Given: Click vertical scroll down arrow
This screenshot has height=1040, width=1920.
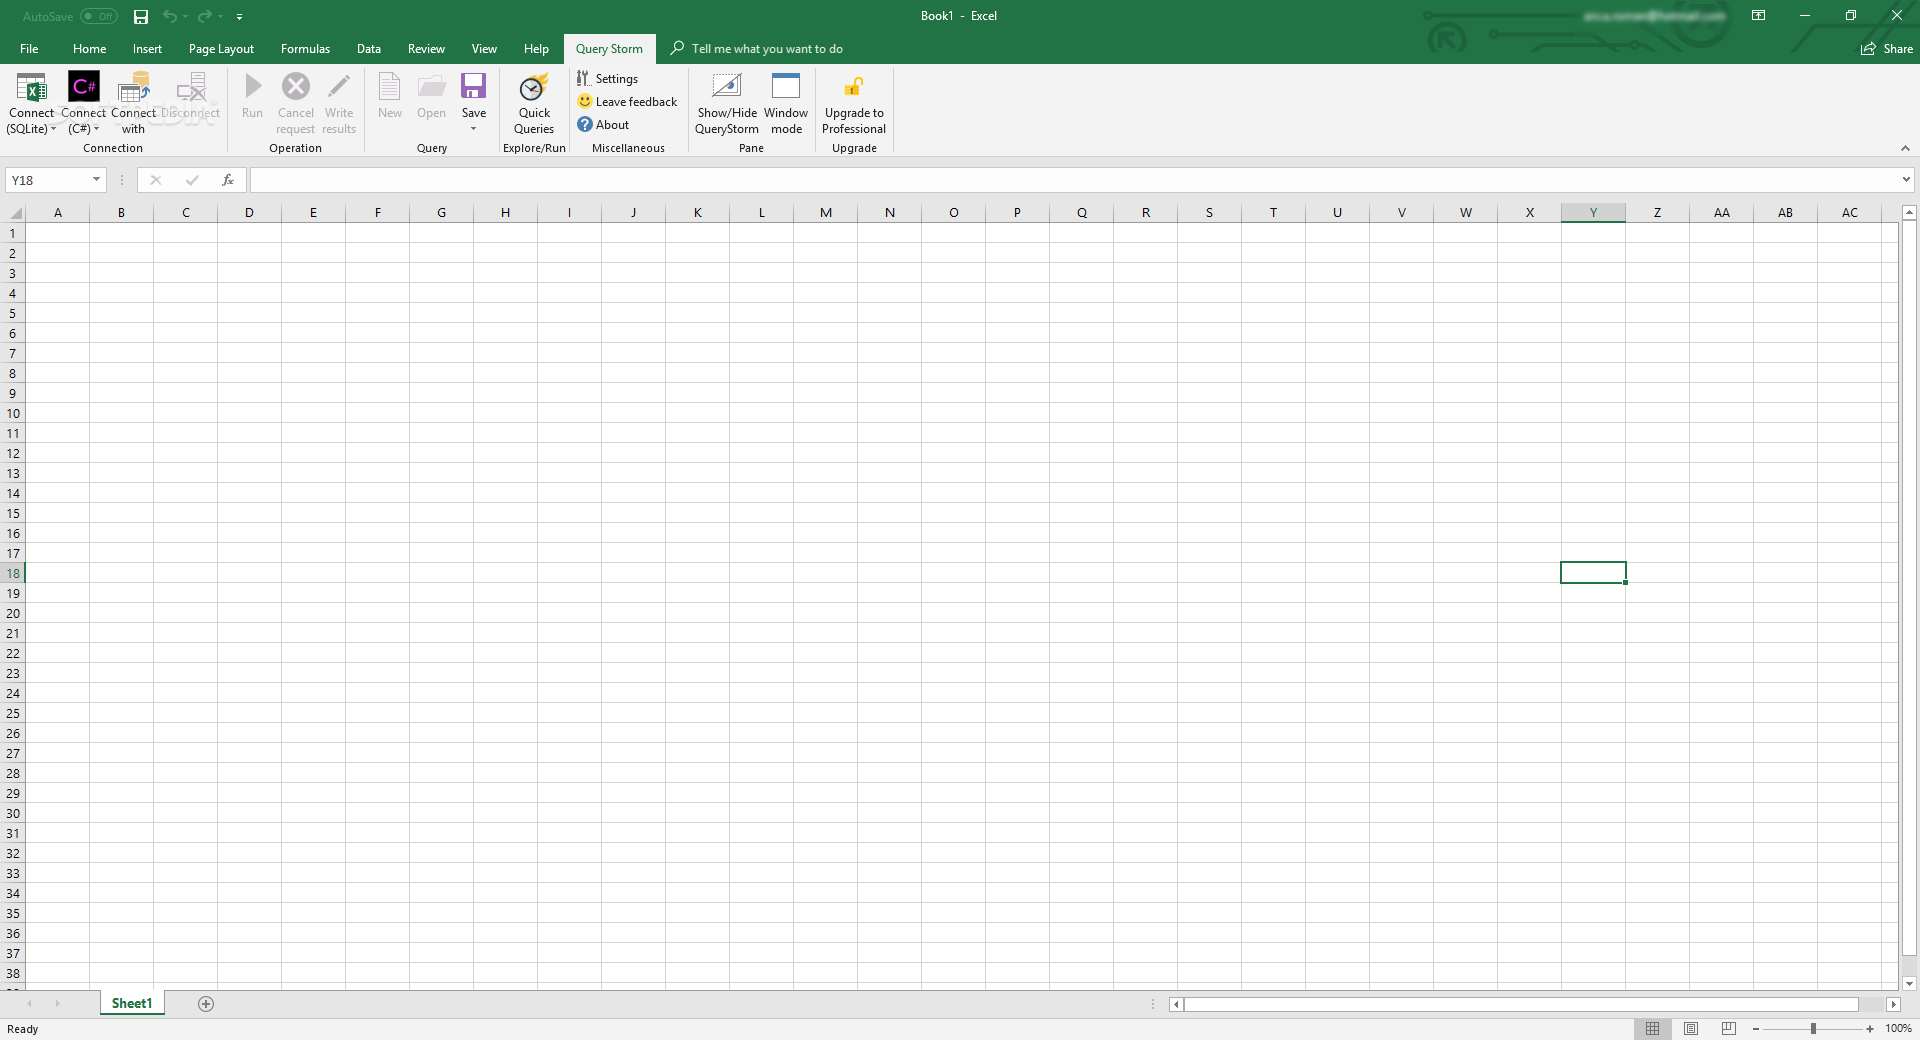Looking at the screenshot, I should click(x=1909, y=984).
